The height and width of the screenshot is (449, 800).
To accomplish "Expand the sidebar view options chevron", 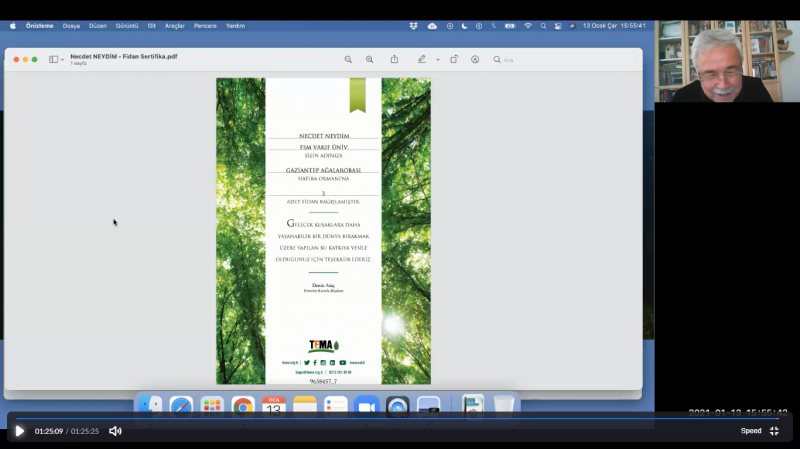I will [63, 59].
